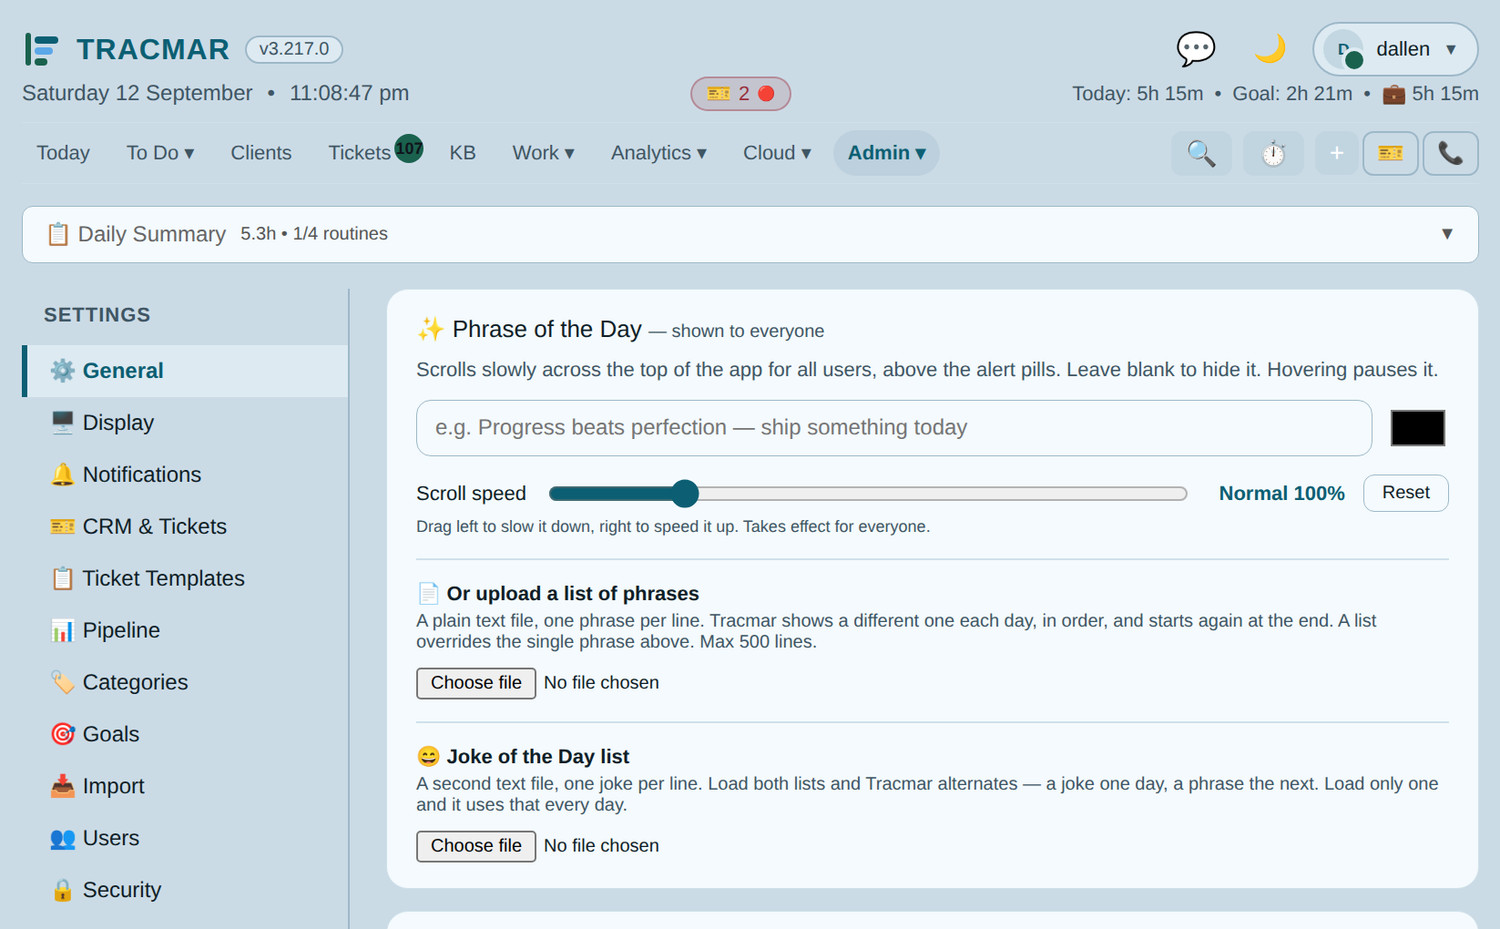Open Notifications settings bell item
Viewport: 1500px width, 929px height.
pos(186,475)
